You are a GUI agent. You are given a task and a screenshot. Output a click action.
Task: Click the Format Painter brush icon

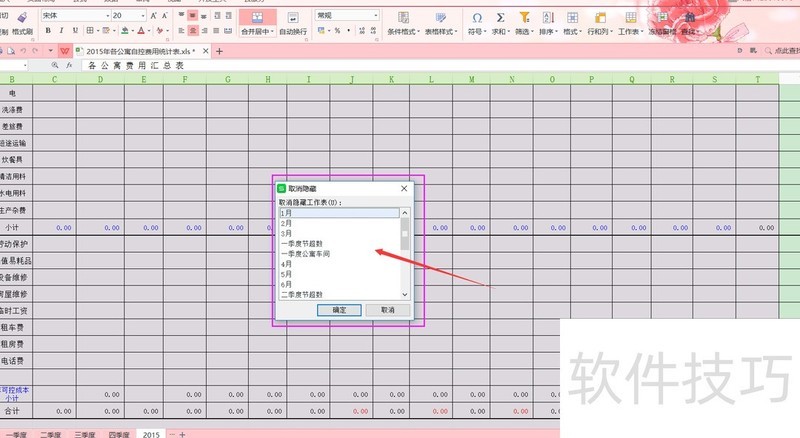point(22,17)
